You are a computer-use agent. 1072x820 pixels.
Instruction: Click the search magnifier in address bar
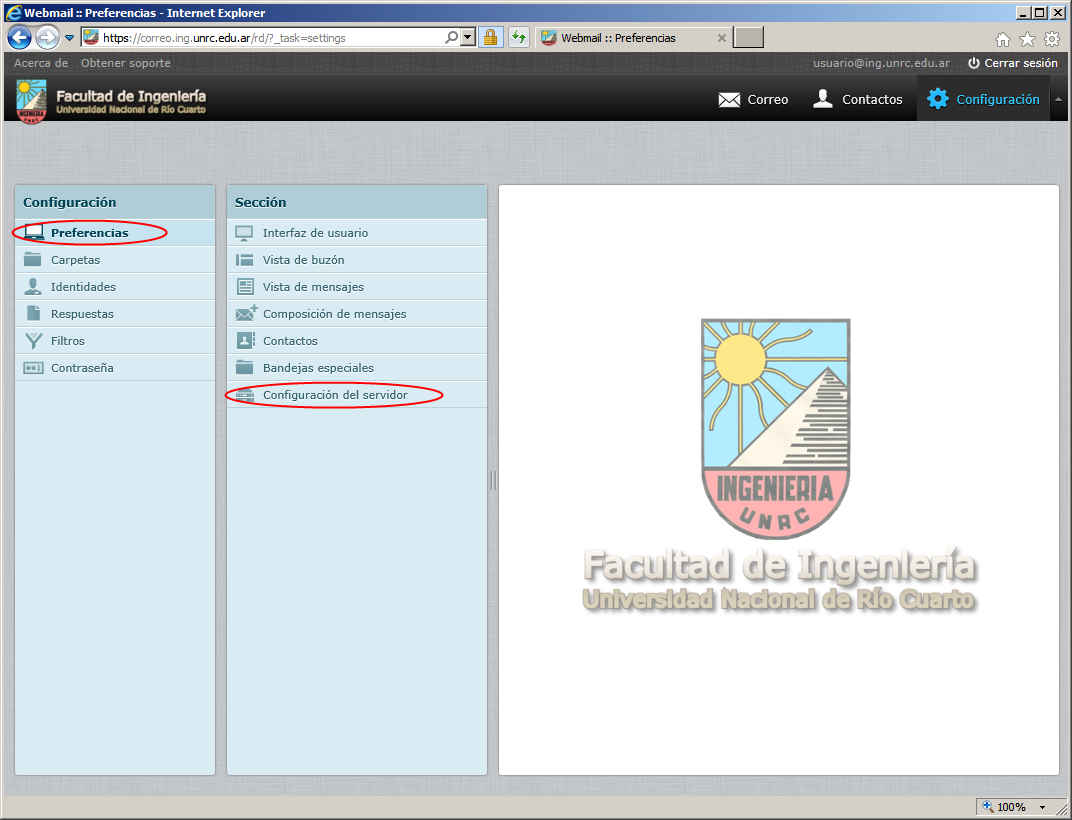pos(451,38)
